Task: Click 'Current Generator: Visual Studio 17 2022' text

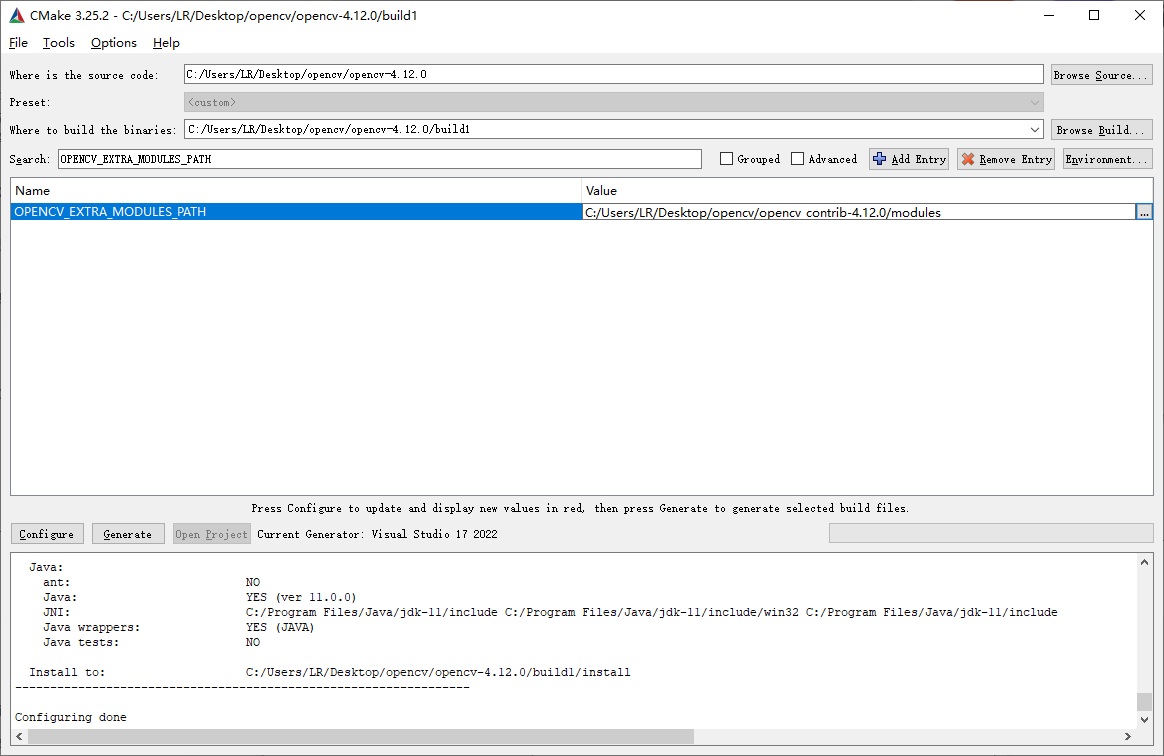Action: [x=377, y=534]
